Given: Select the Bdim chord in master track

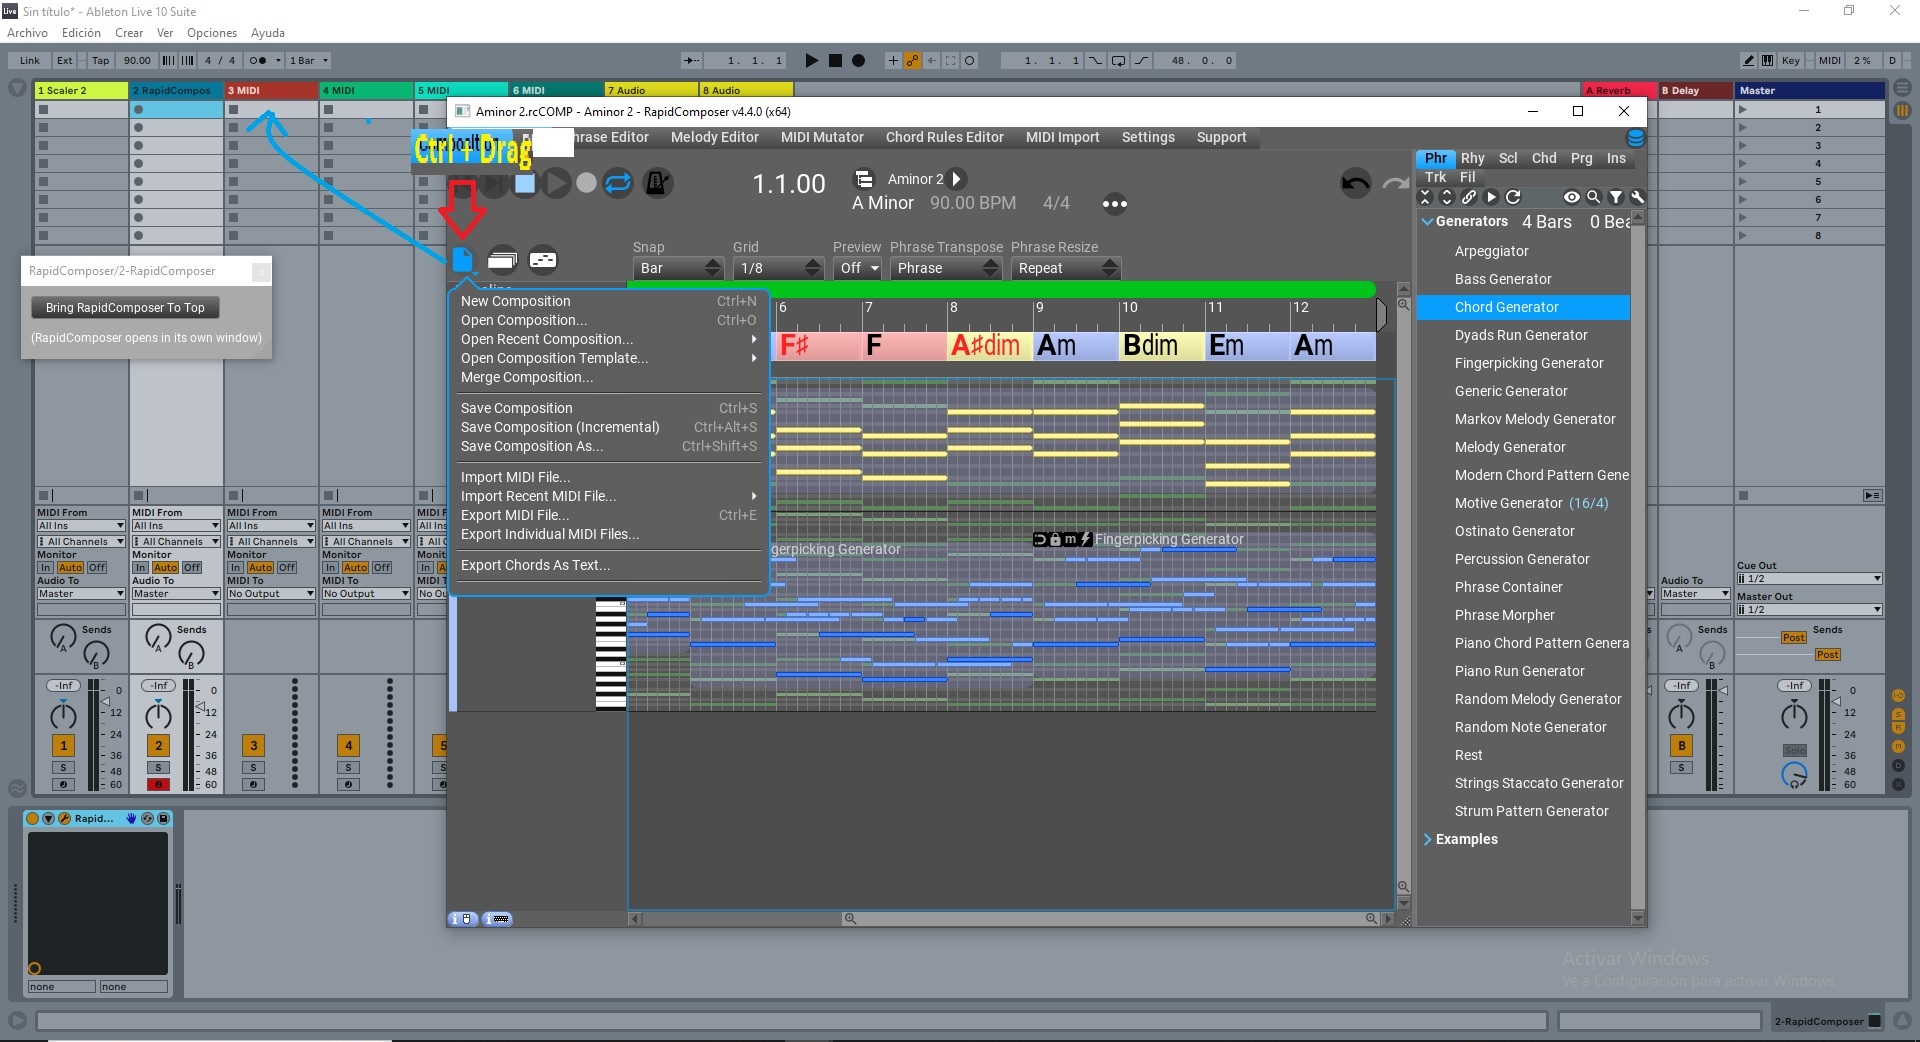Looking at the screenshot, I should pos(1162,346).
